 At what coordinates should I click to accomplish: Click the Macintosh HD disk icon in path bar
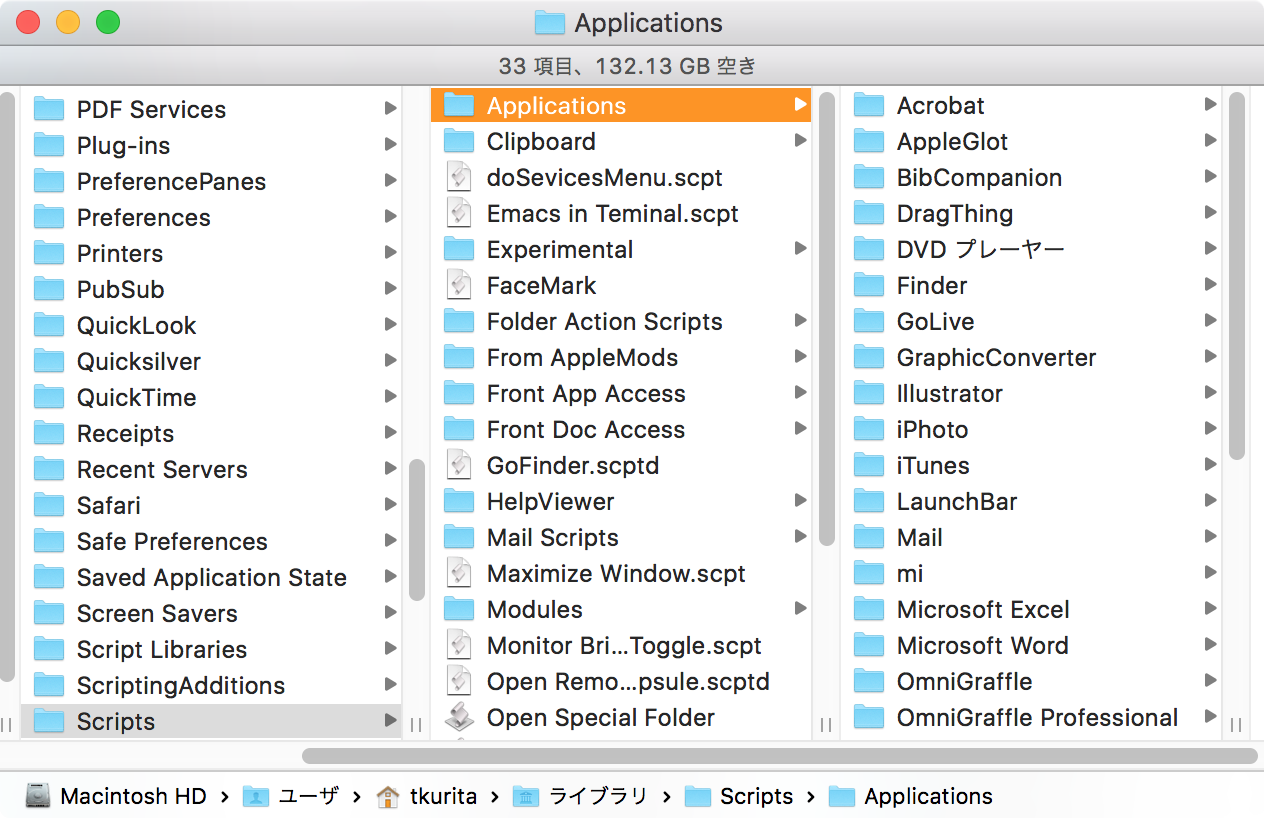tap(38, 796)
